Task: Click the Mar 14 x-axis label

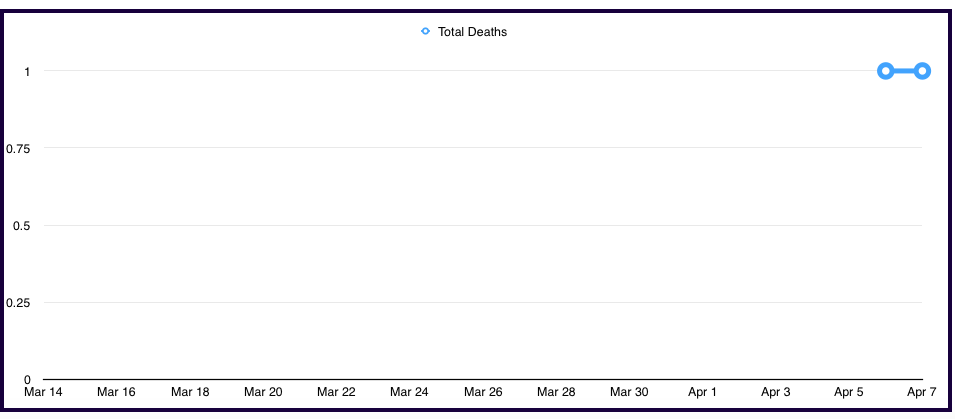Action: 43,392
